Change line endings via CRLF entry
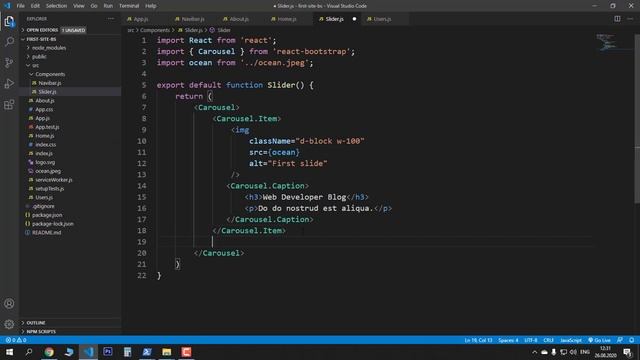Screen dimensions: 640x360 pyautogui.click(x=548, y=340)
